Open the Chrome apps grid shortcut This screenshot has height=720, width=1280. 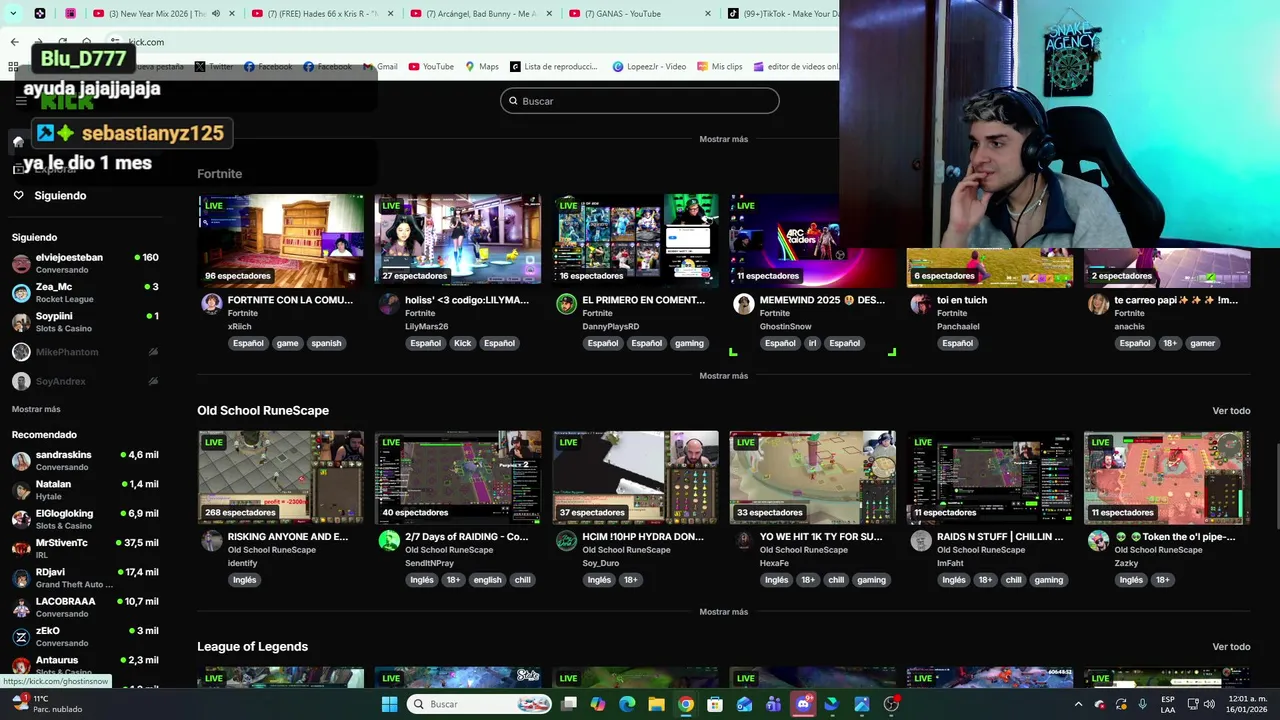[14, 67]
